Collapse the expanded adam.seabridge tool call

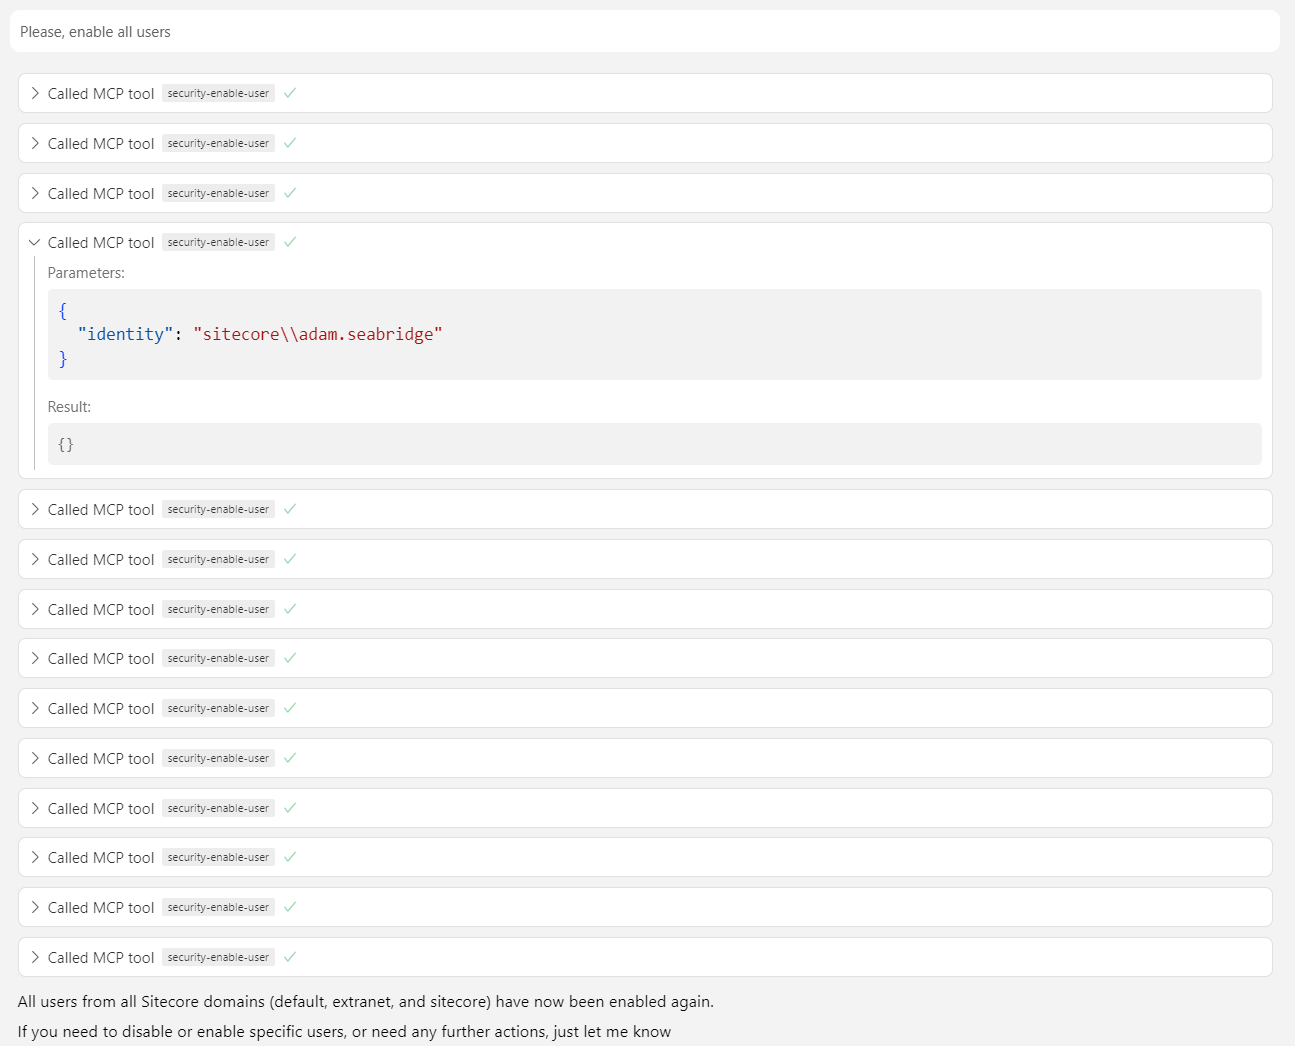pyautogui.click(x=35, y=243)
